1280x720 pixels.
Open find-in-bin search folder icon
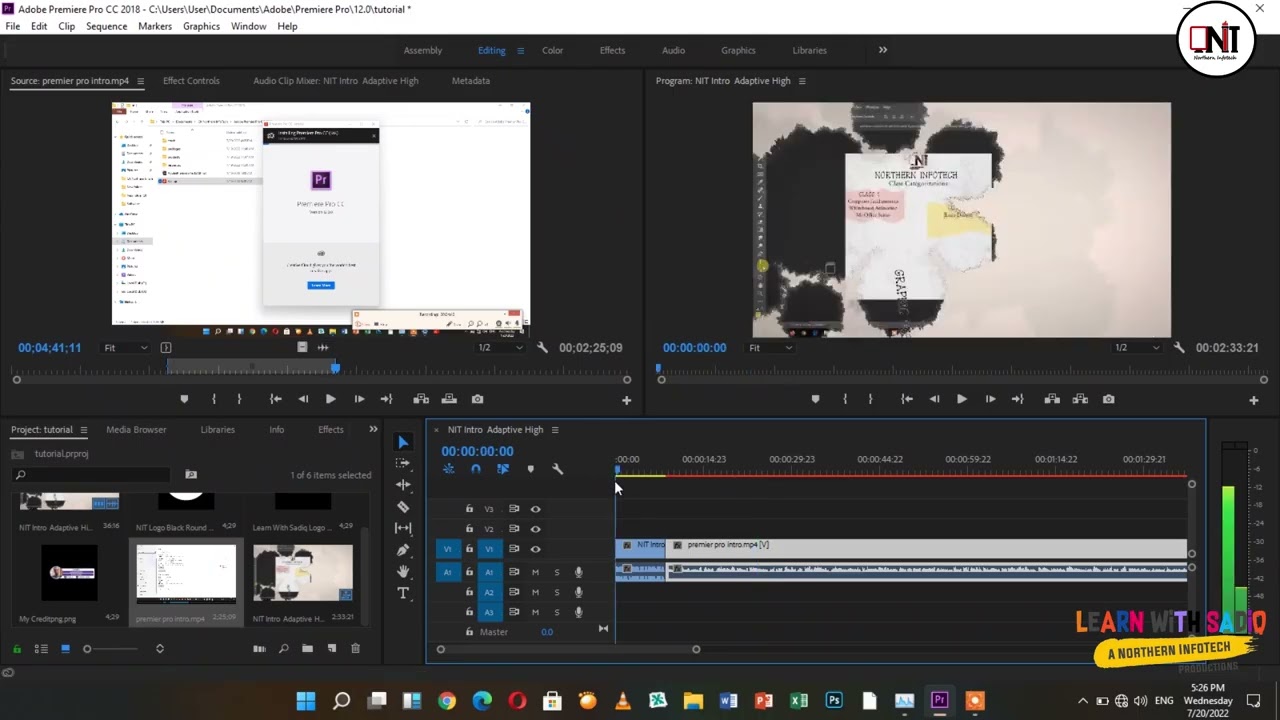pos(191,475)
